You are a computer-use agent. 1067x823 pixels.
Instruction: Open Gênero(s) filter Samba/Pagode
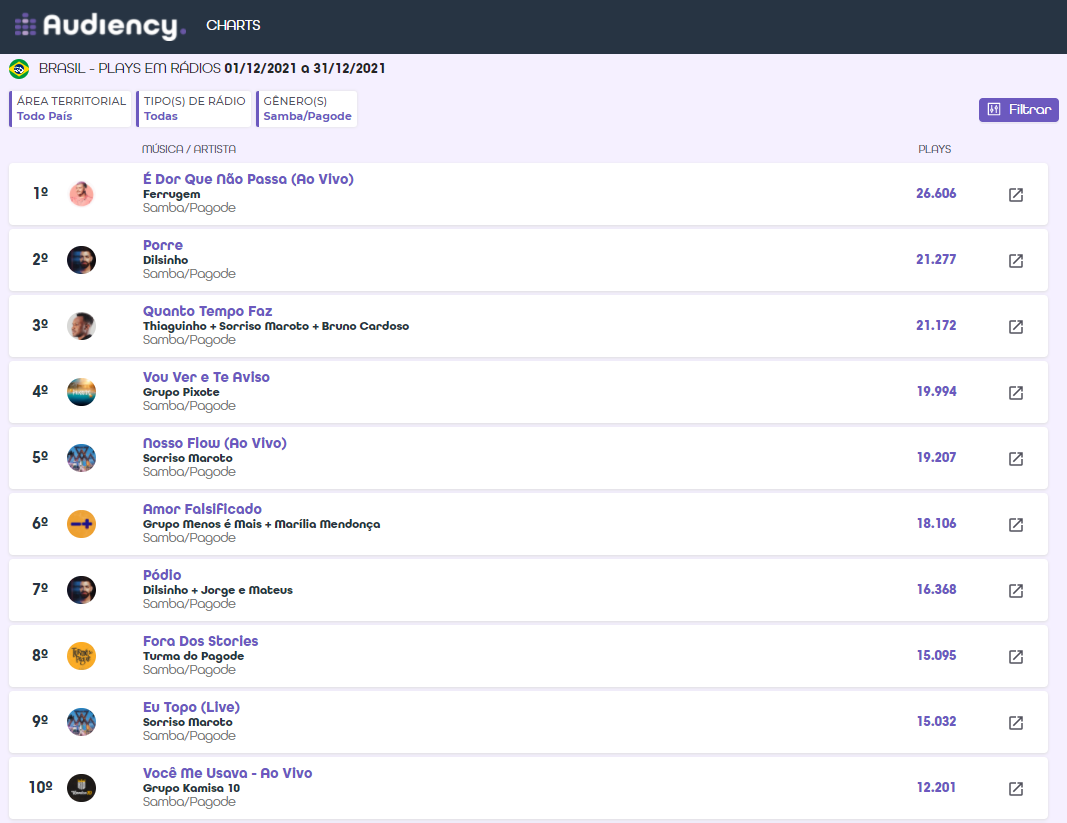tap(307, 109)
